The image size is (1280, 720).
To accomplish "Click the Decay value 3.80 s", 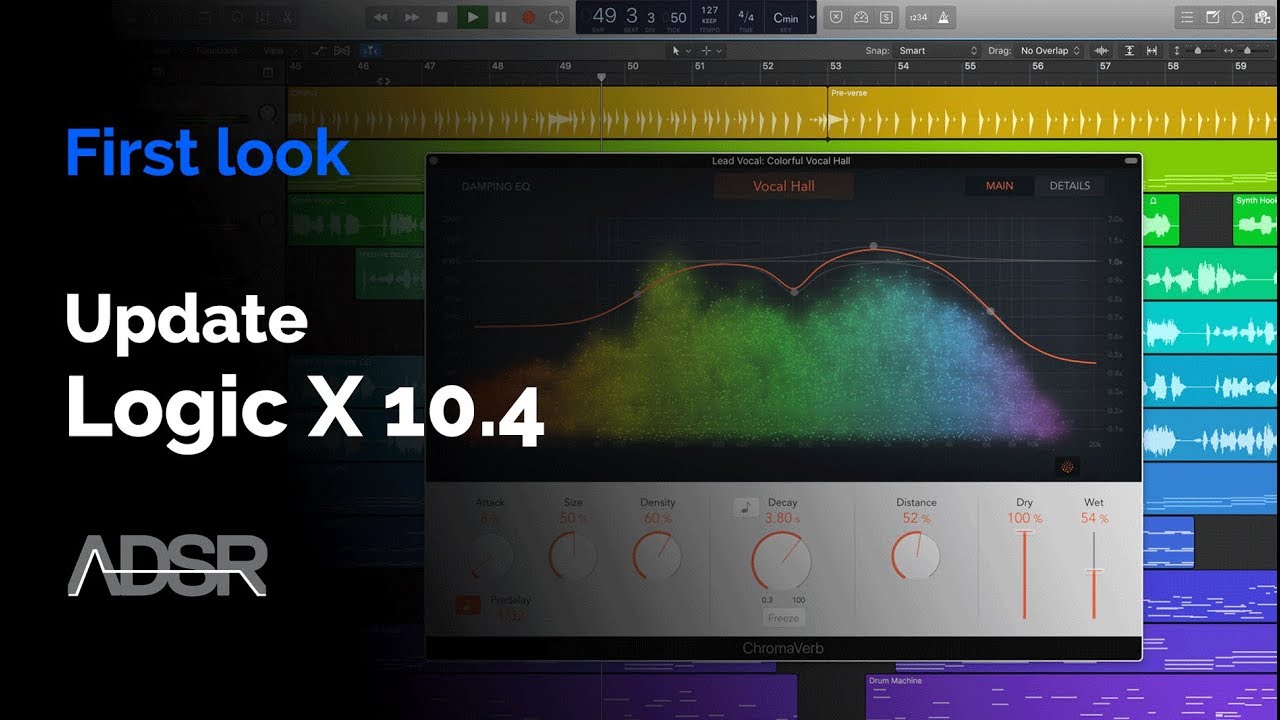I will point(782,519).
